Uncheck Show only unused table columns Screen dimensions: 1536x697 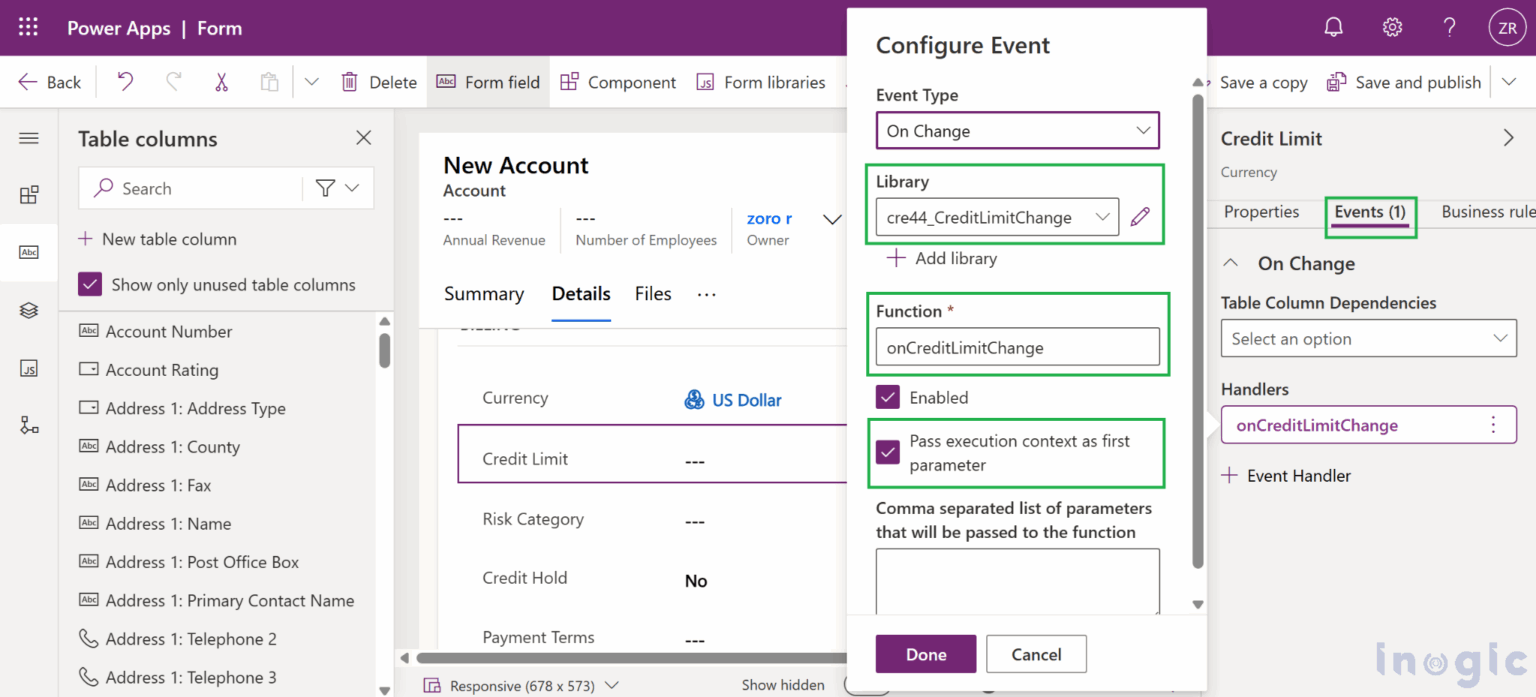[x=89, y=284]
